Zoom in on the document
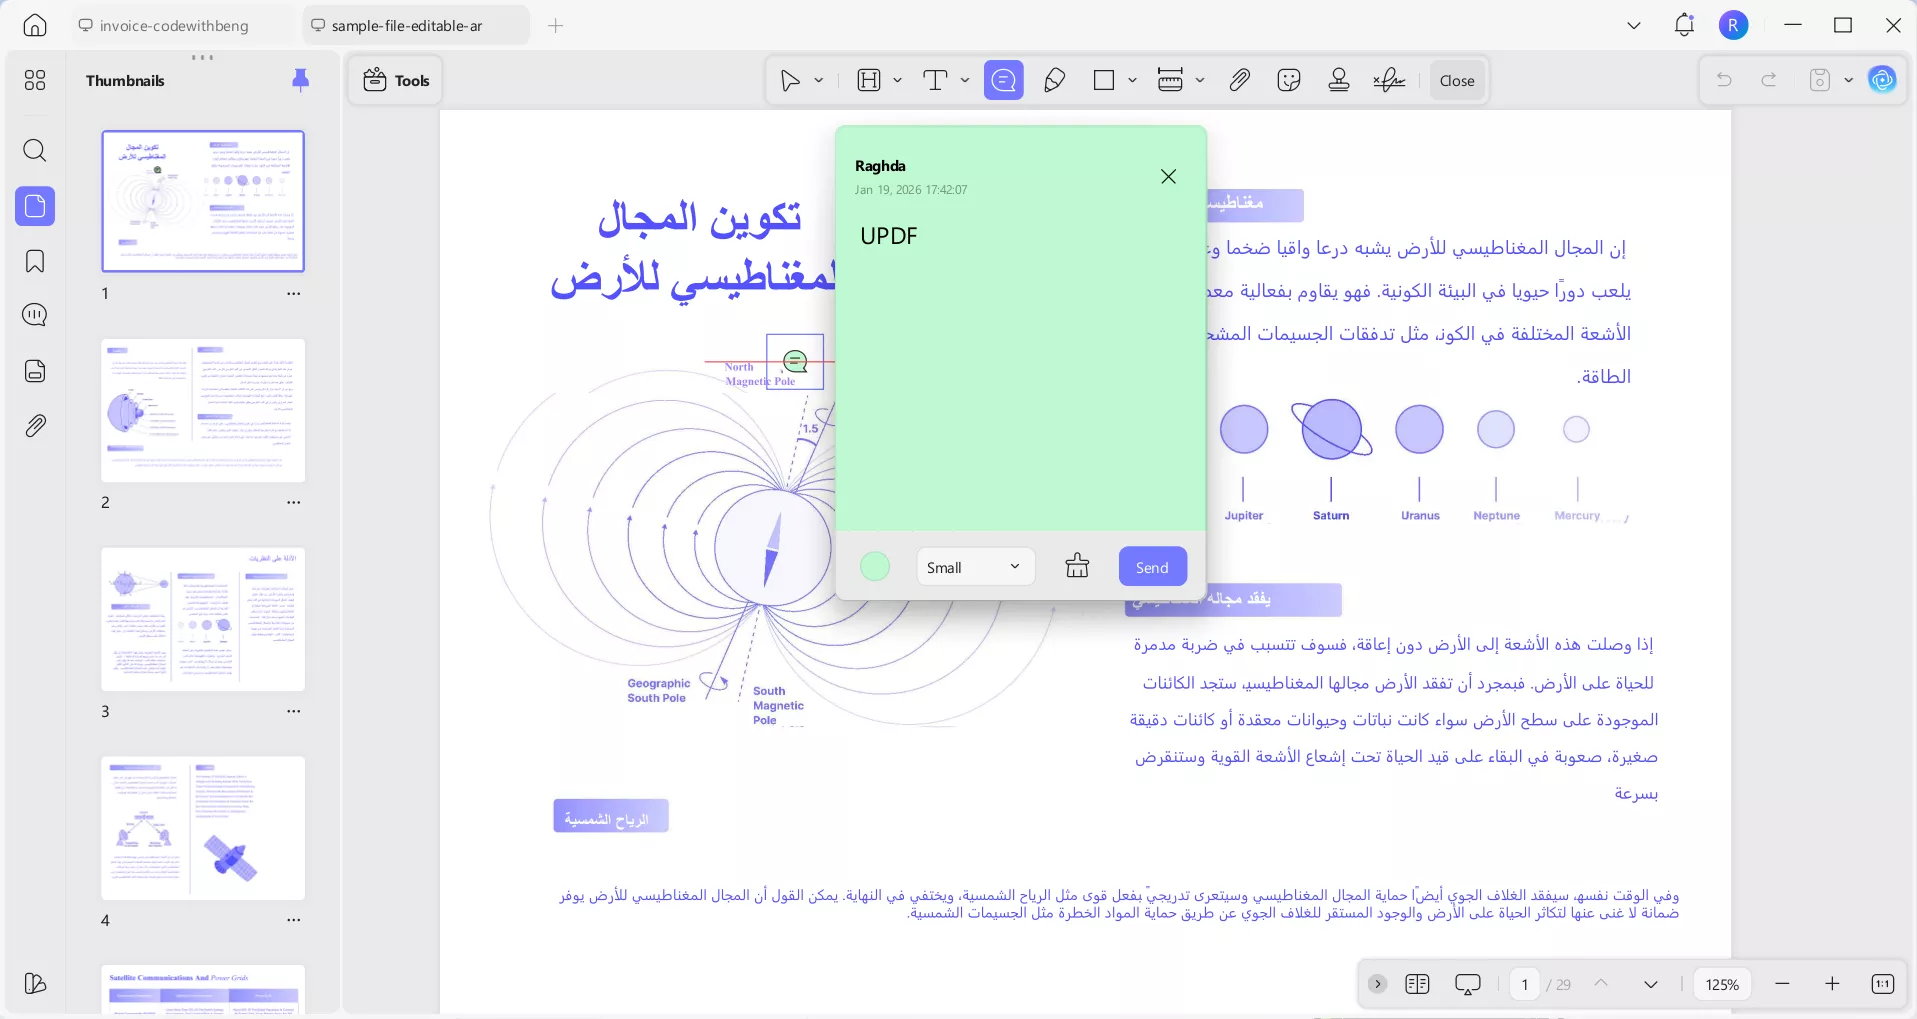The image size is (1917, 1019). pos(1832,985)
